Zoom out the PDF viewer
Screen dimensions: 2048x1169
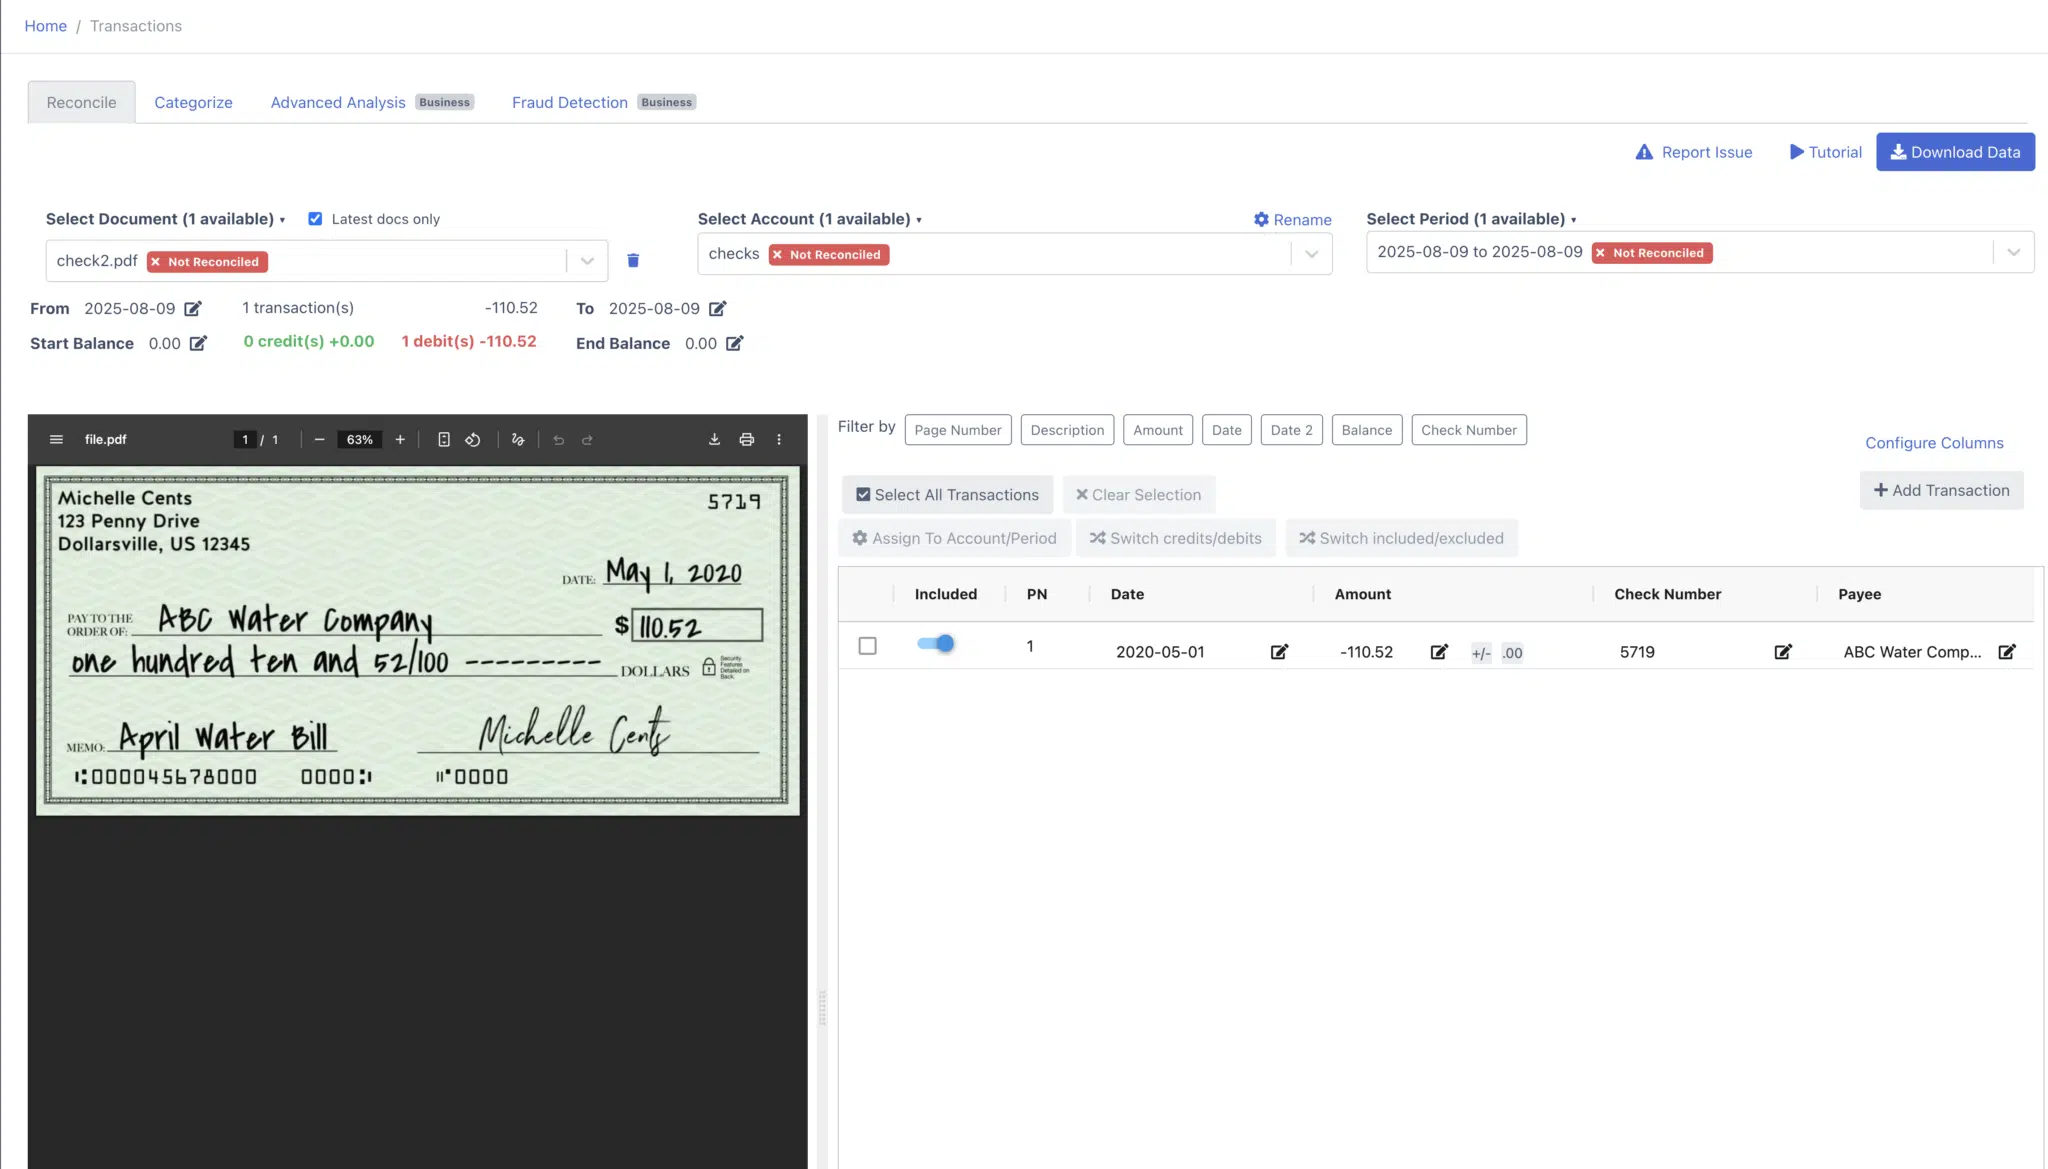point(319,440)
